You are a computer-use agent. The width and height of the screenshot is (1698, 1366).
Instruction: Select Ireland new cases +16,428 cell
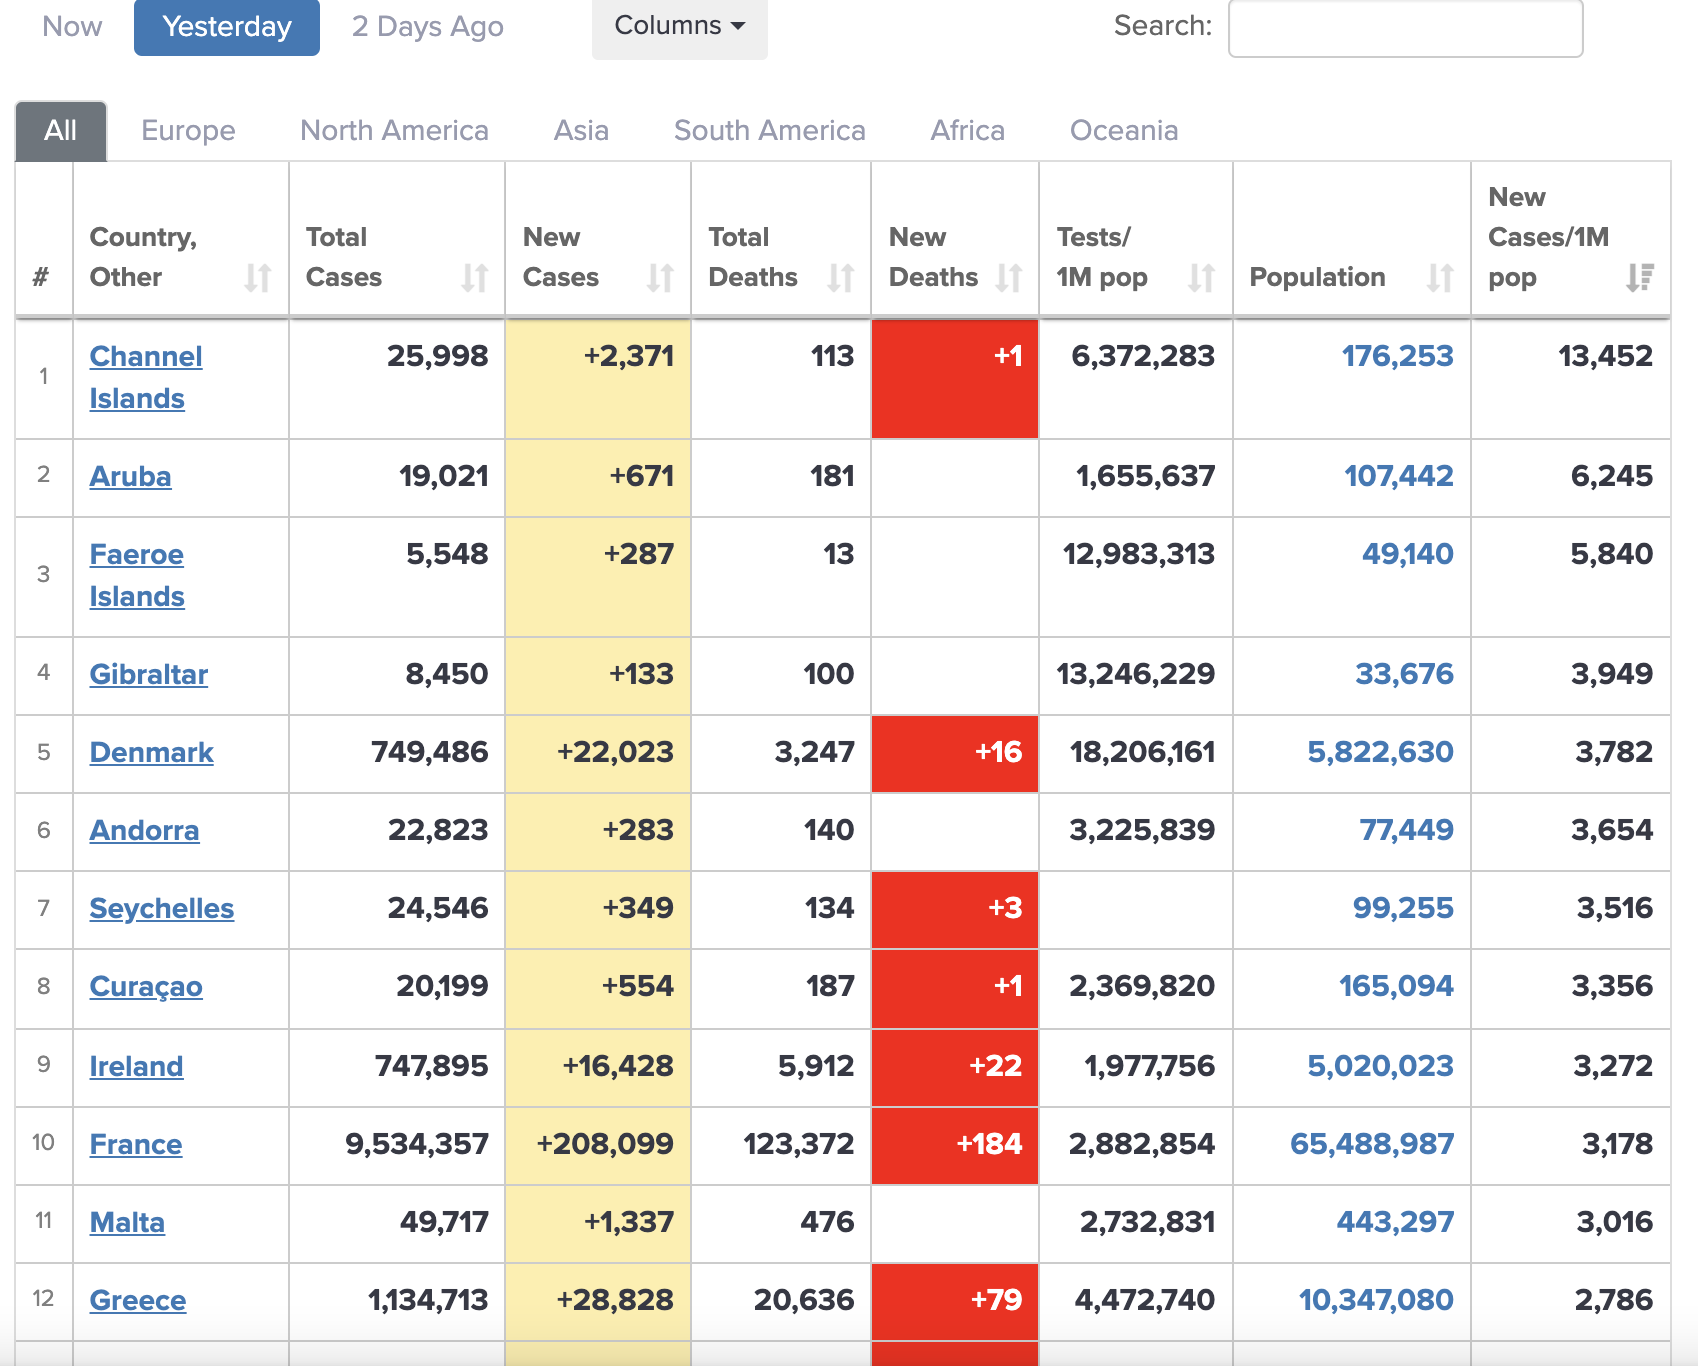598,1067
